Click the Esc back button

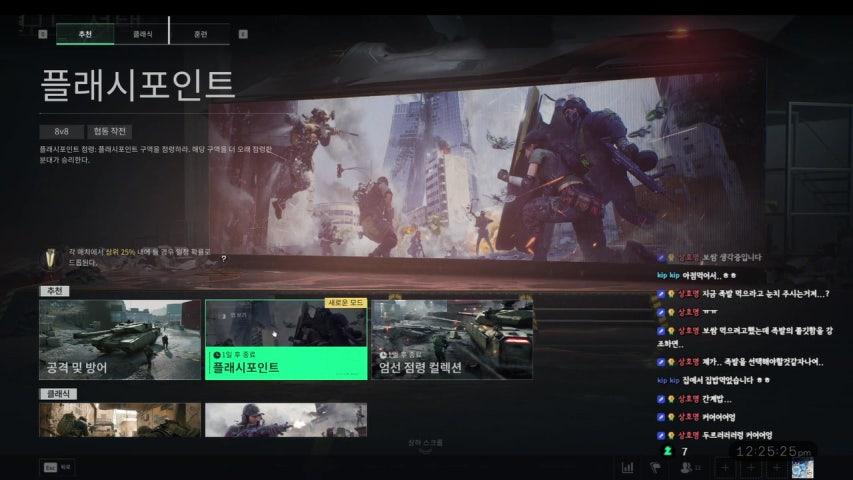pos(57,467)
